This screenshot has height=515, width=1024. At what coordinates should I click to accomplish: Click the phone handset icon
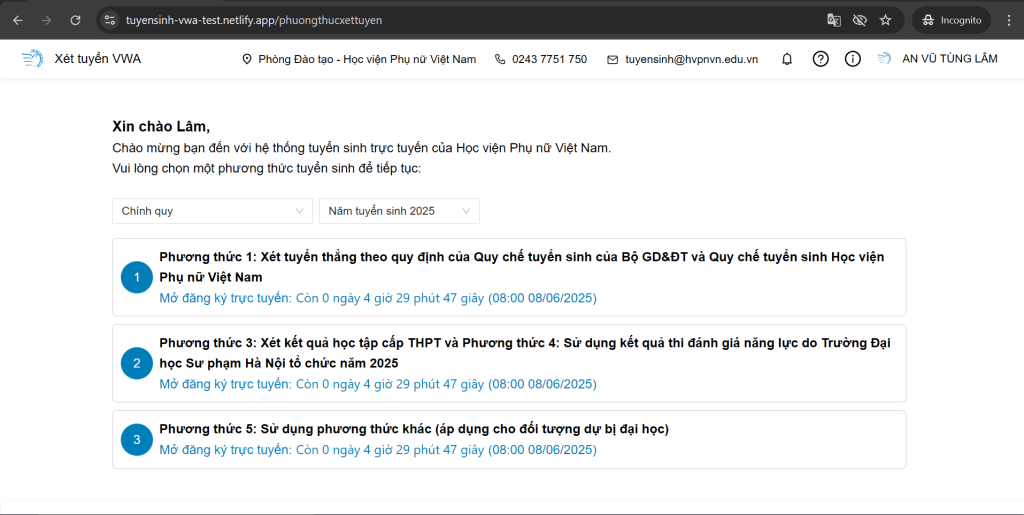[500, 59]
